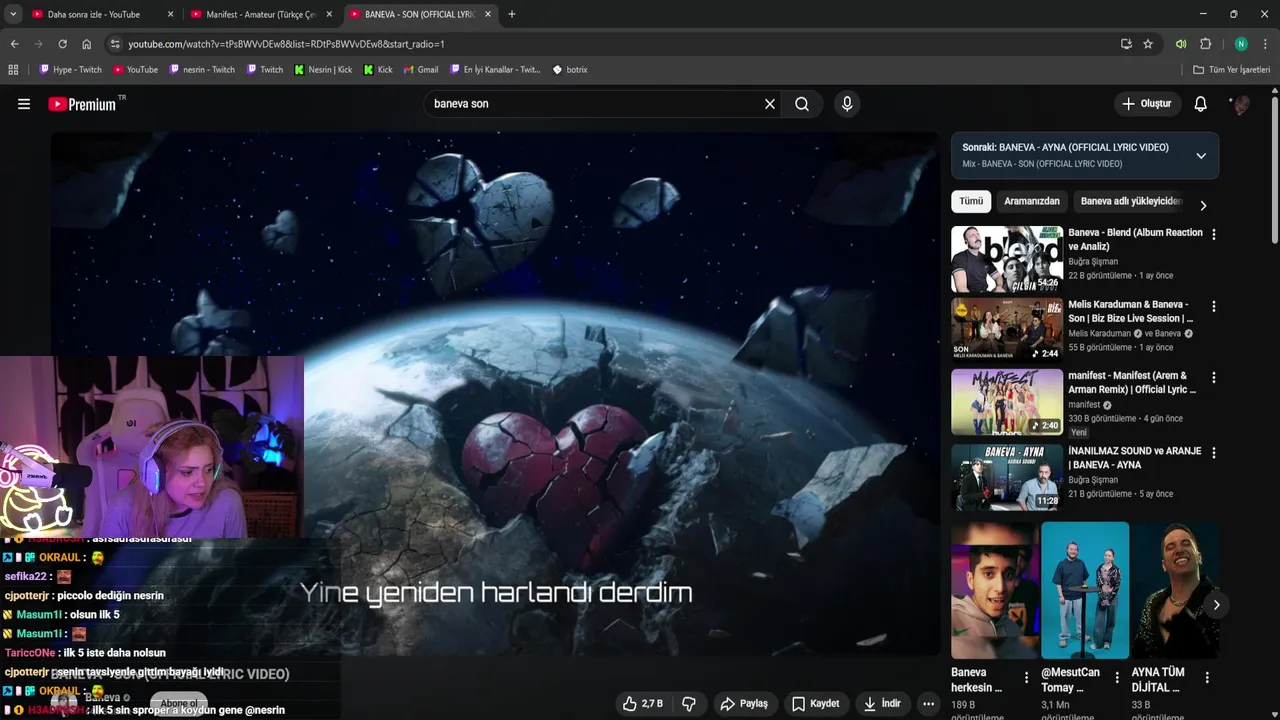Screen dimensions: 1280x720
Task: Open 'İNANILMAZ SOUND ve ARANJE' video title
Action: pos(1135,458)
